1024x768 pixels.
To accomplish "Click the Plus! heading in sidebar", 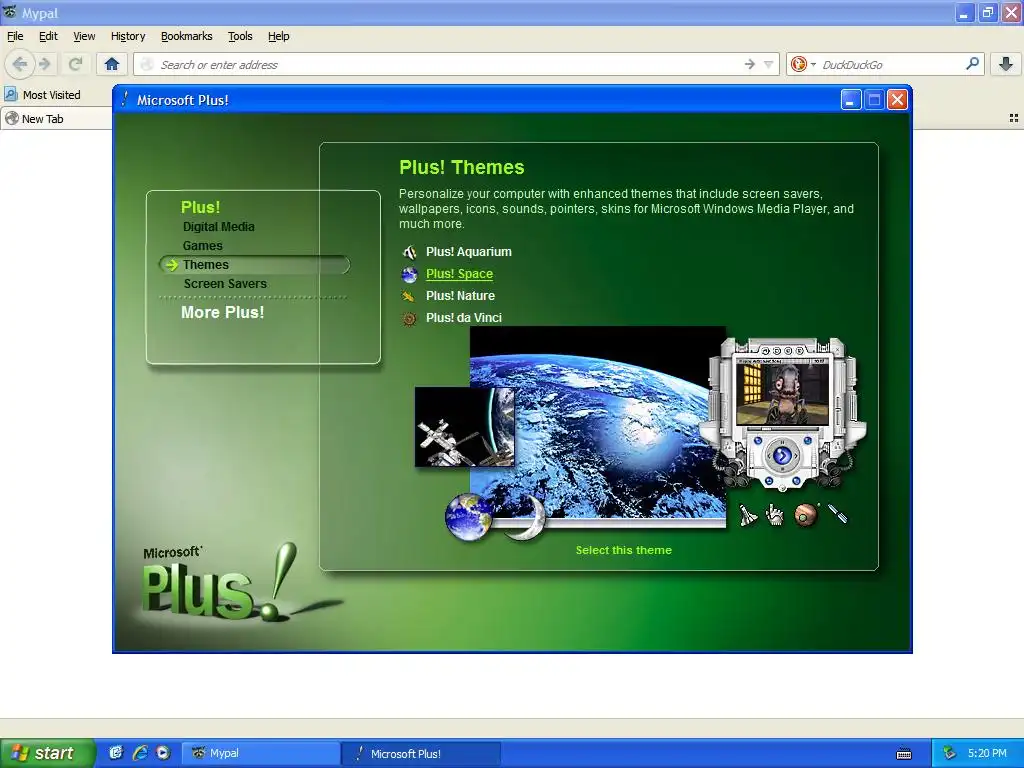I will (x=200, y=207).
